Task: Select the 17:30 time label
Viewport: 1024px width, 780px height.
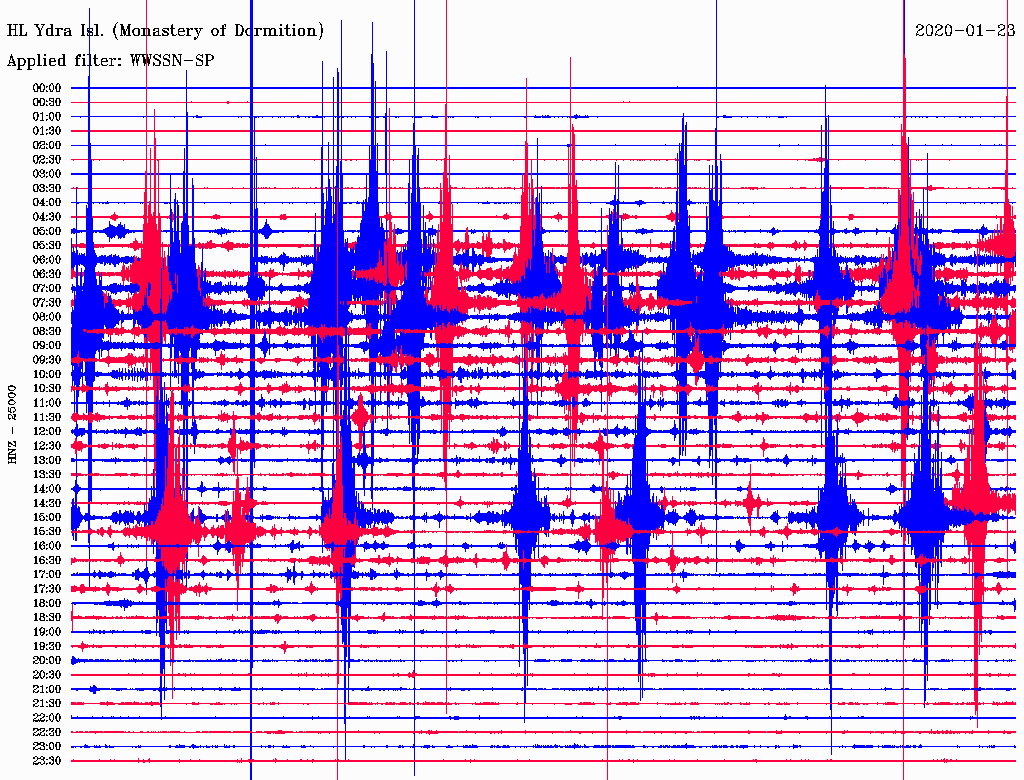Action: coord(47,589)
